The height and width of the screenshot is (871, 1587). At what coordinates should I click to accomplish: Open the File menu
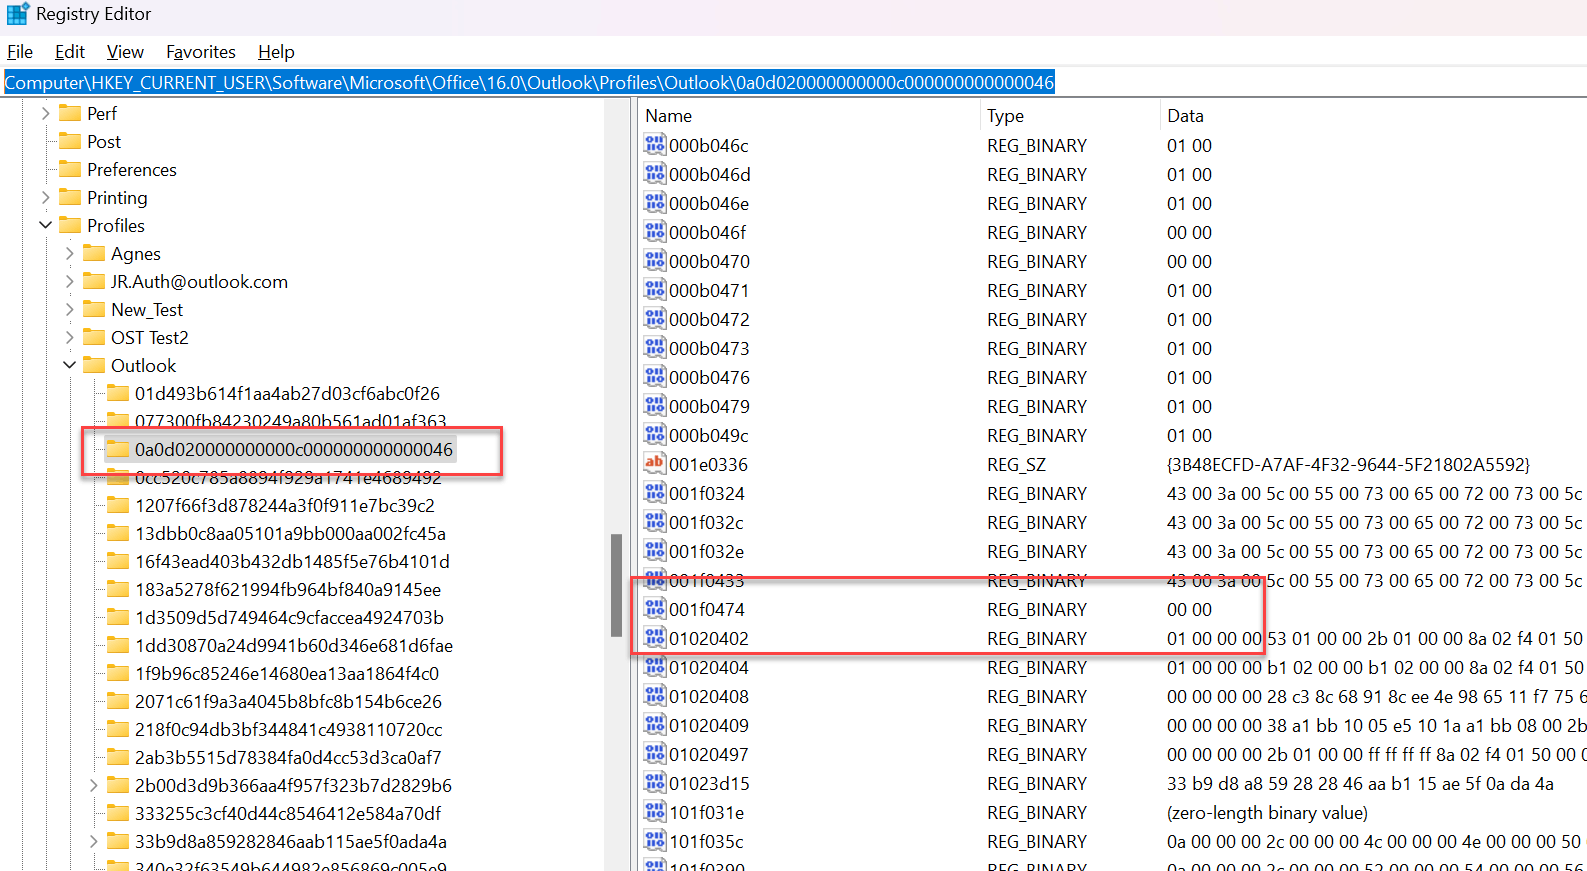(20, 52)
